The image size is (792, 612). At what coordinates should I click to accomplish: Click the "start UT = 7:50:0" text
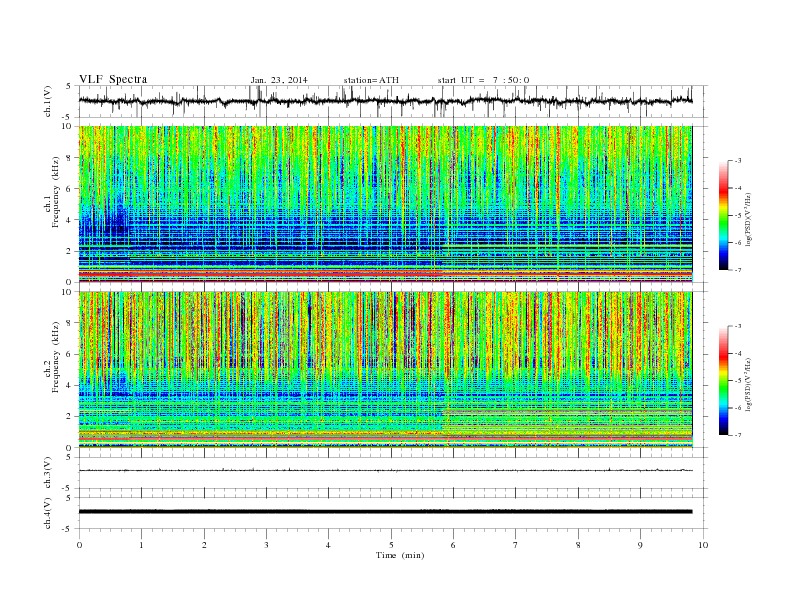(483, 80)
